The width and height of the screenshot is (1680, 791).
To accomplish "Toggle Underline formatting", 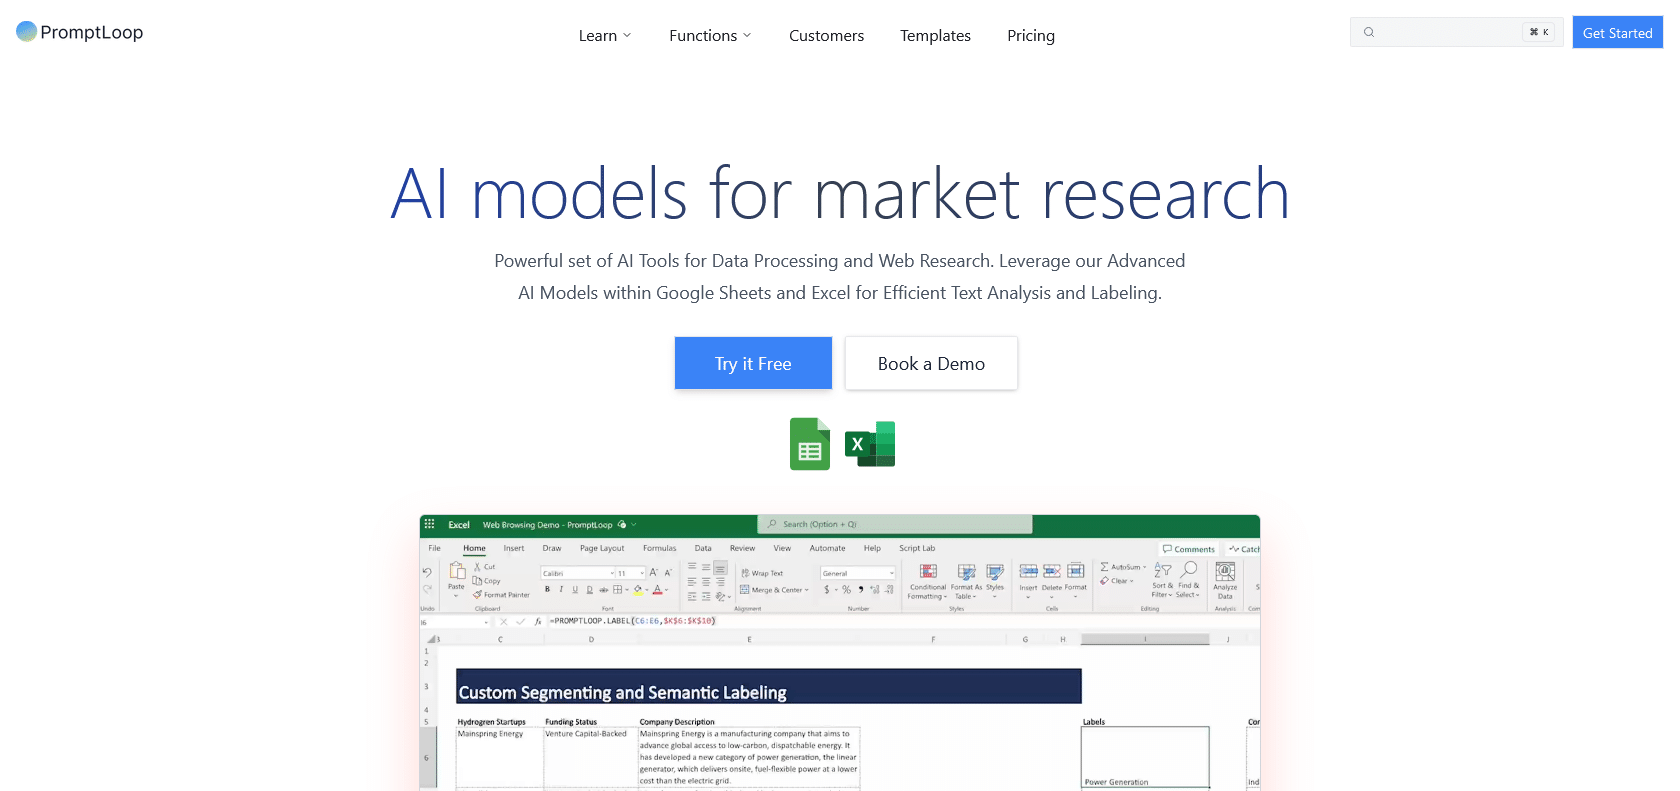I will [x=575, y=590].
